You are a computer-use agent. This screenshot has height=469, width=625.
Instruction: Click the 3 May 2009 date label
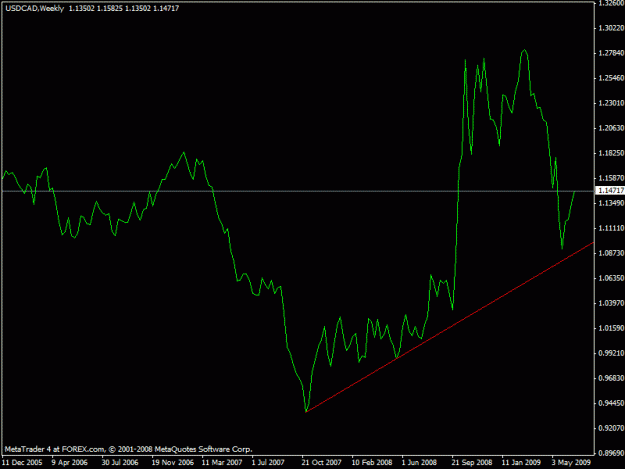571,463
